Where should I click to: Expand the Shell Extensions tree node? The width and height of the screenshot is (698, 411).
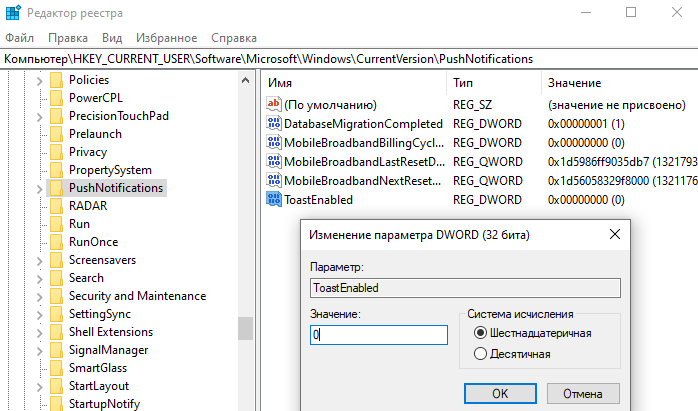[x=39, y=333]
